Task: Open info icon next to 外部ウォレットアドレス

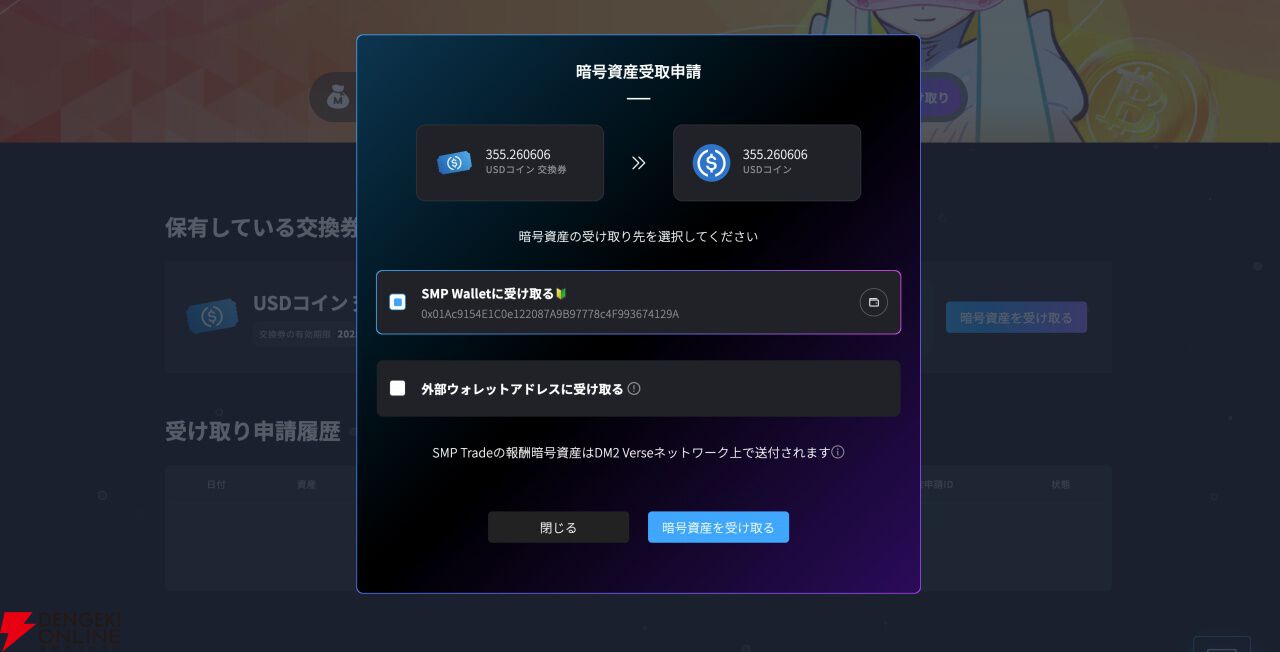Action: 634,389
